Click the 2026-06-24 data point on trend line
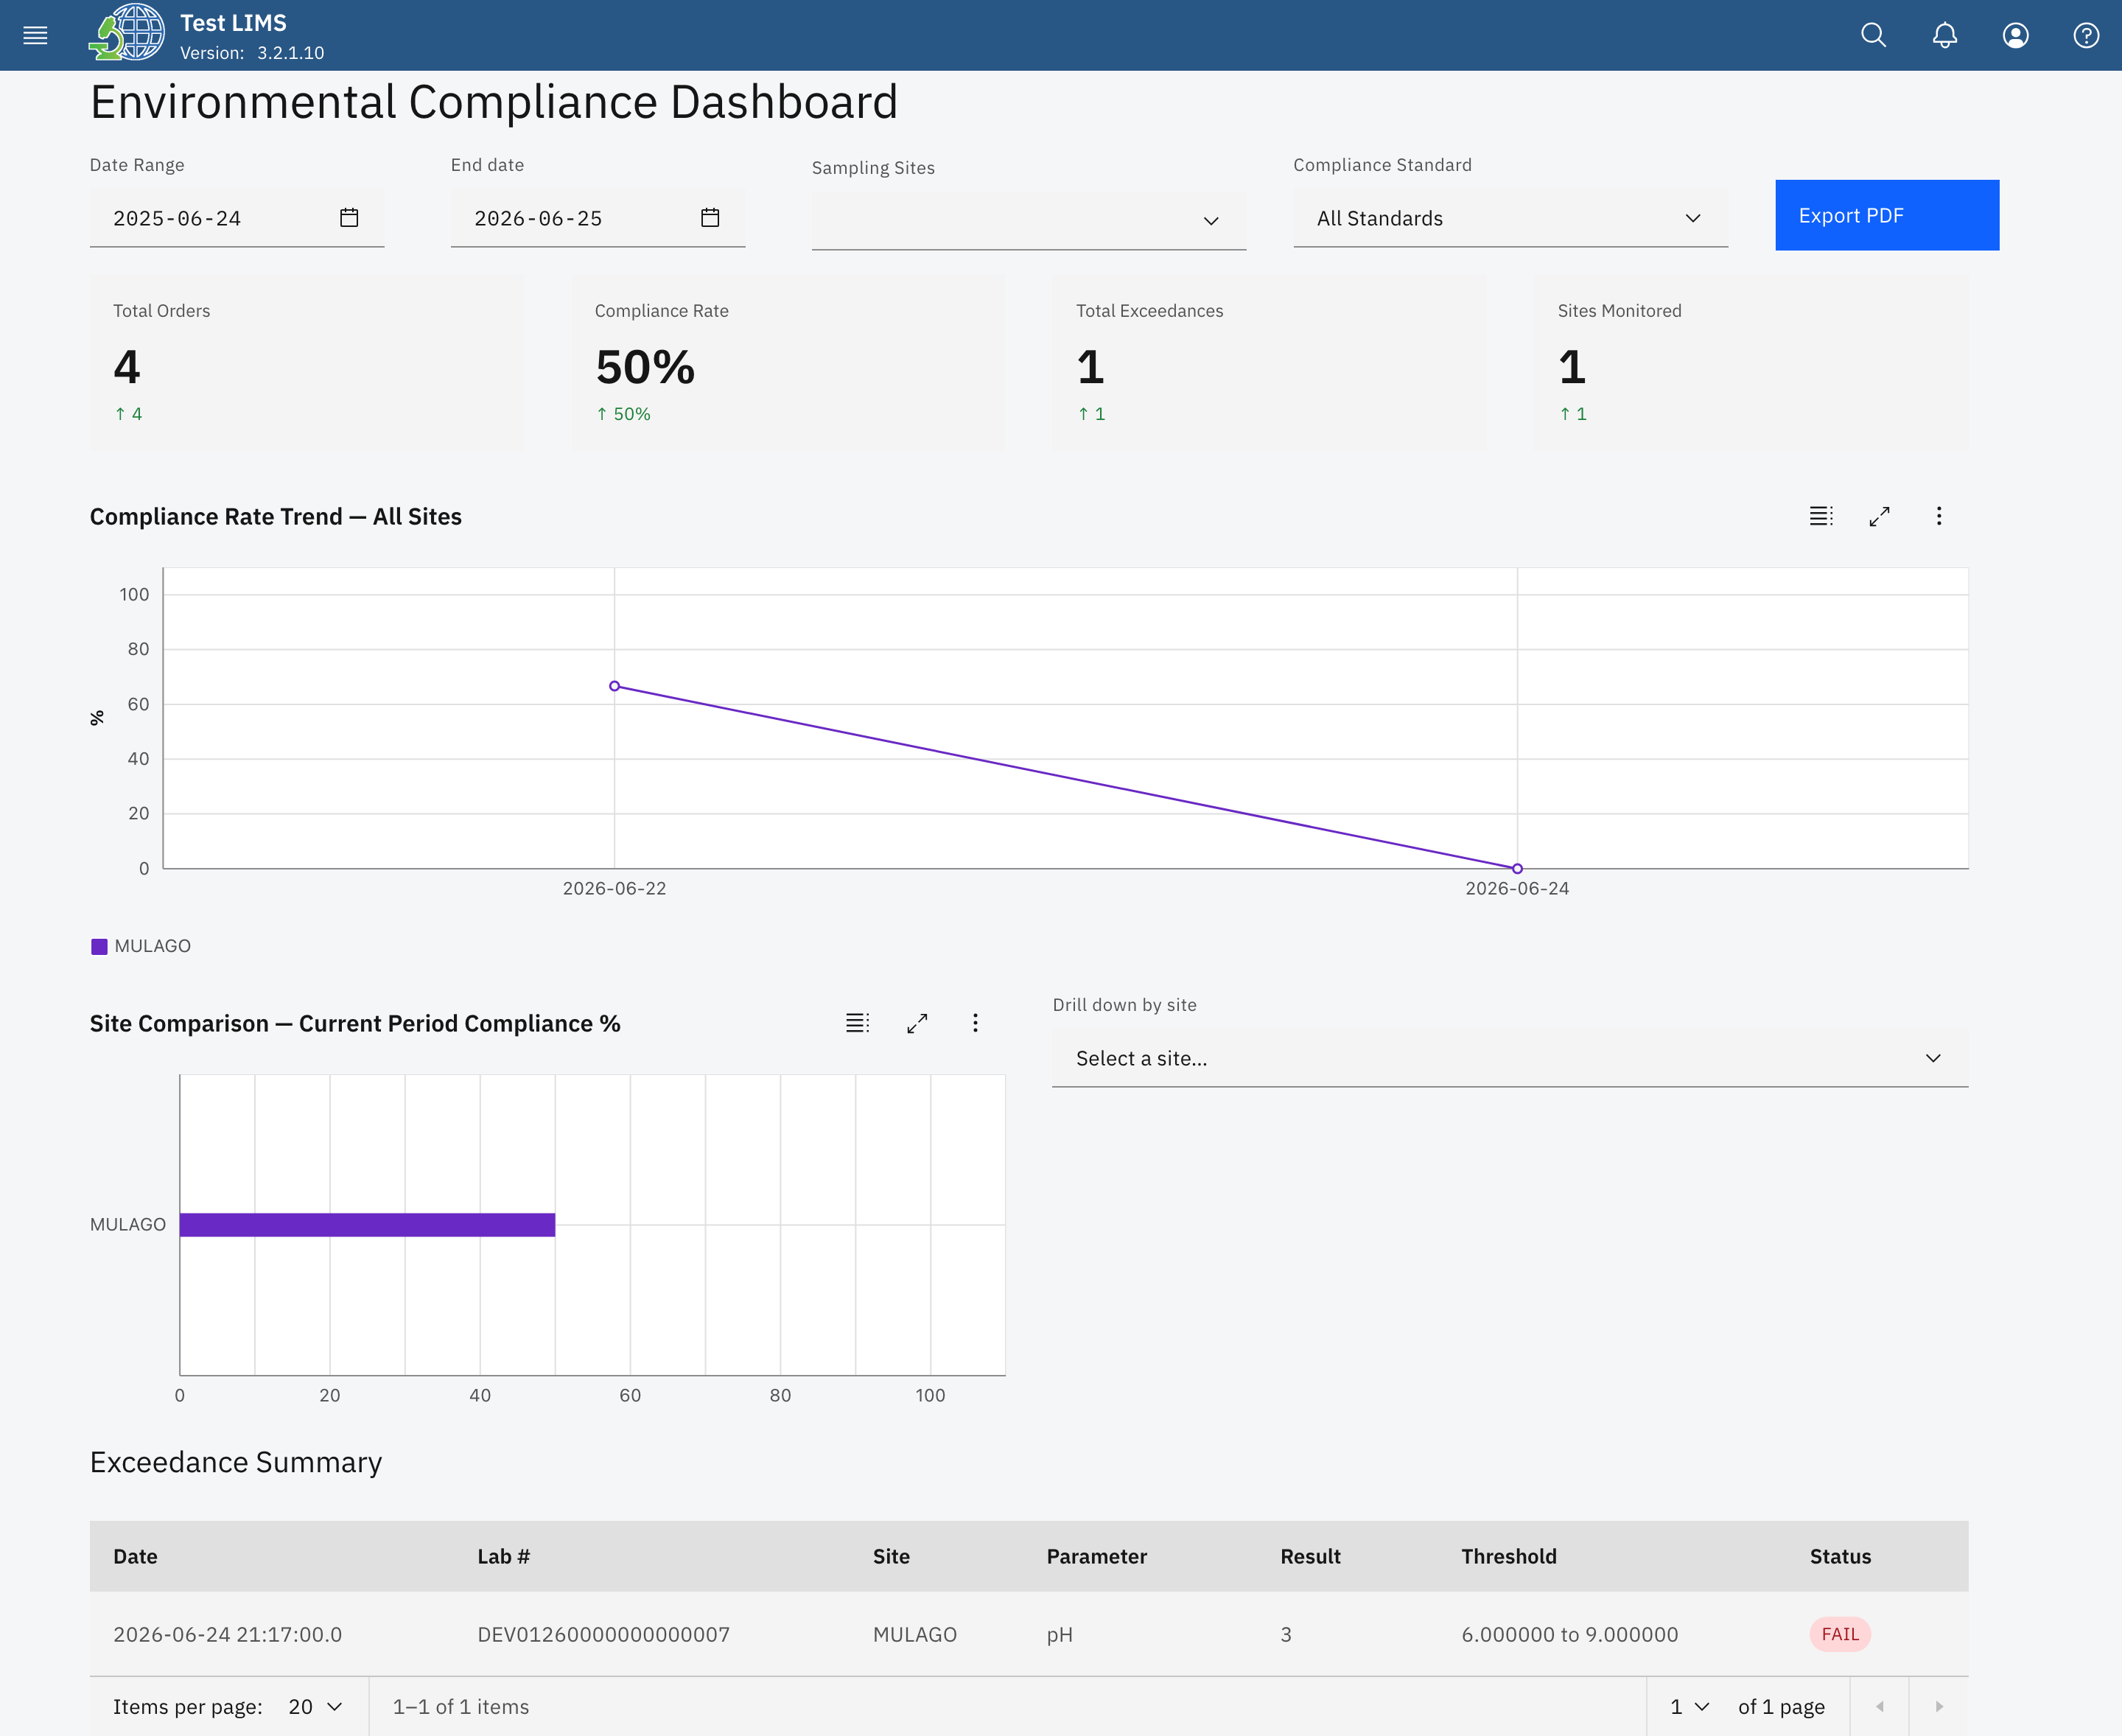This screenshot has height=1736, width=2122. [1517, 868]
